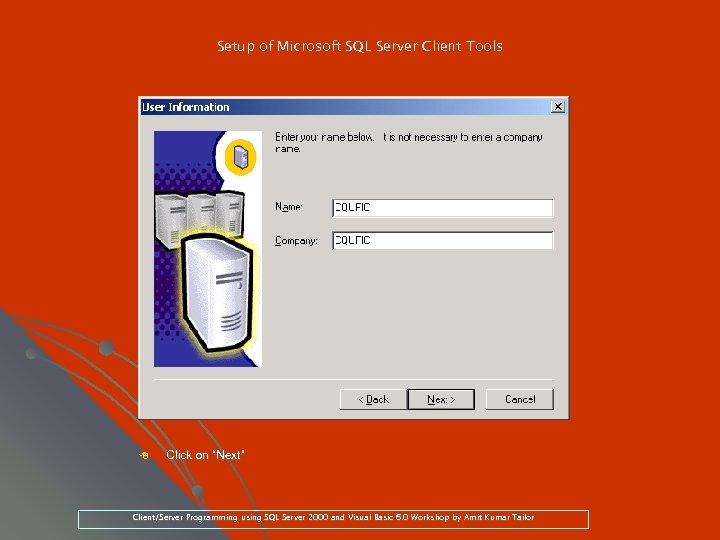Click the 'Click on Next' instruction text
Image resolution: width=720 pixels, height=540 pixels.
205,455
